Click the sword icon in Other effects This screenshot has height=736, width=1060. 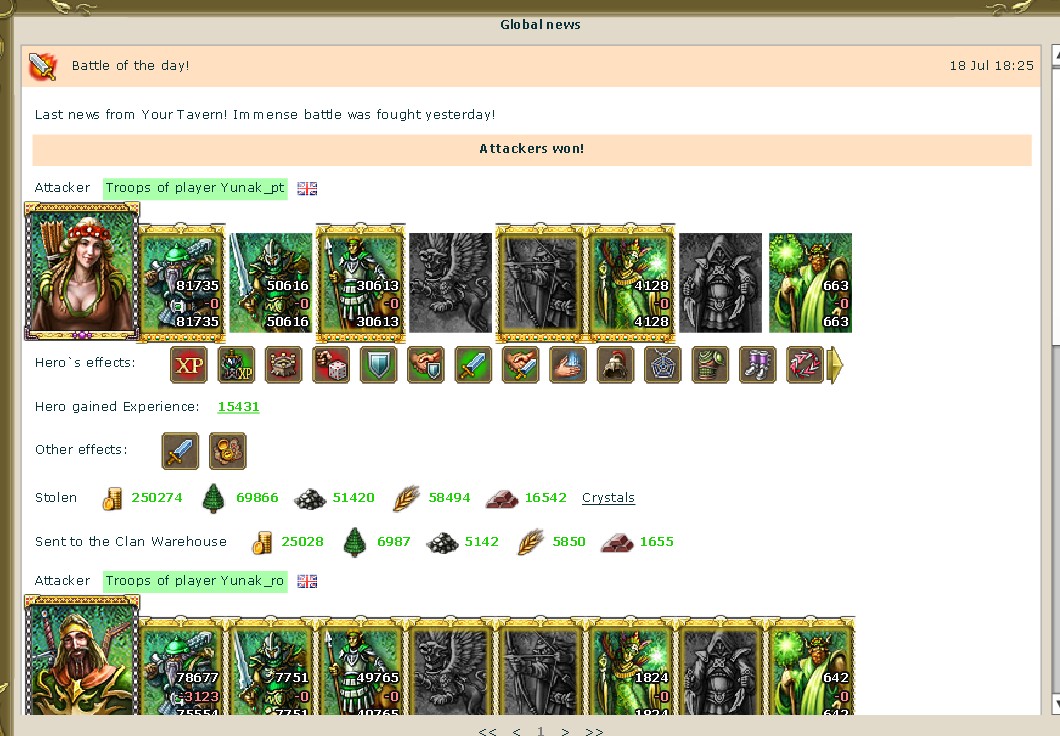click(x=180, y=451)
